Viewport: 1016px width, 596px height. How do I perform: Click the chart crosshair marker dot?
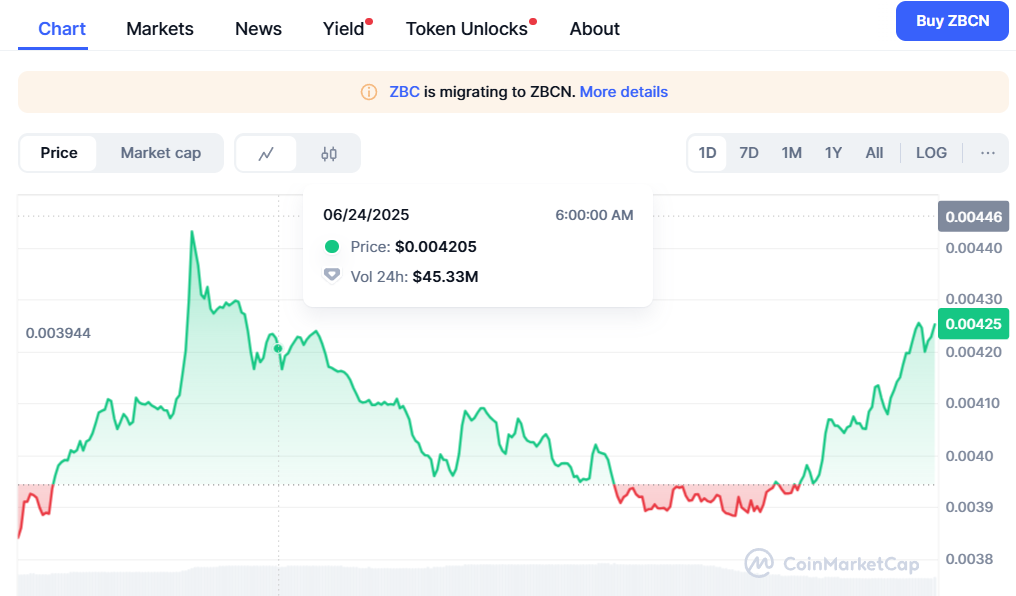click(x=279, y=349)
